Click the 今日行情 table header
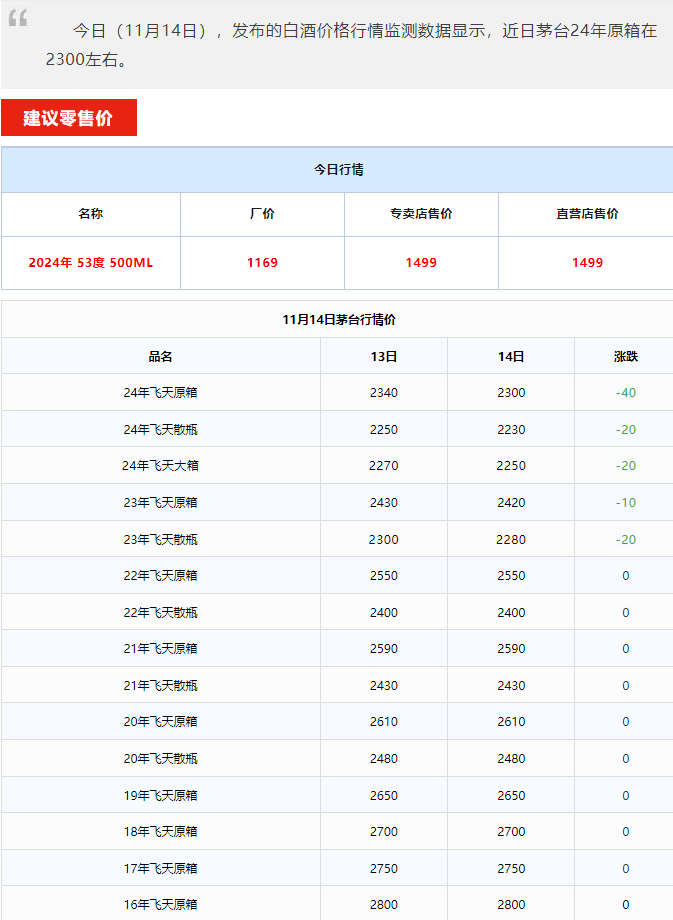Viewport: 673px width, 920px height. [x=338, y=170]
